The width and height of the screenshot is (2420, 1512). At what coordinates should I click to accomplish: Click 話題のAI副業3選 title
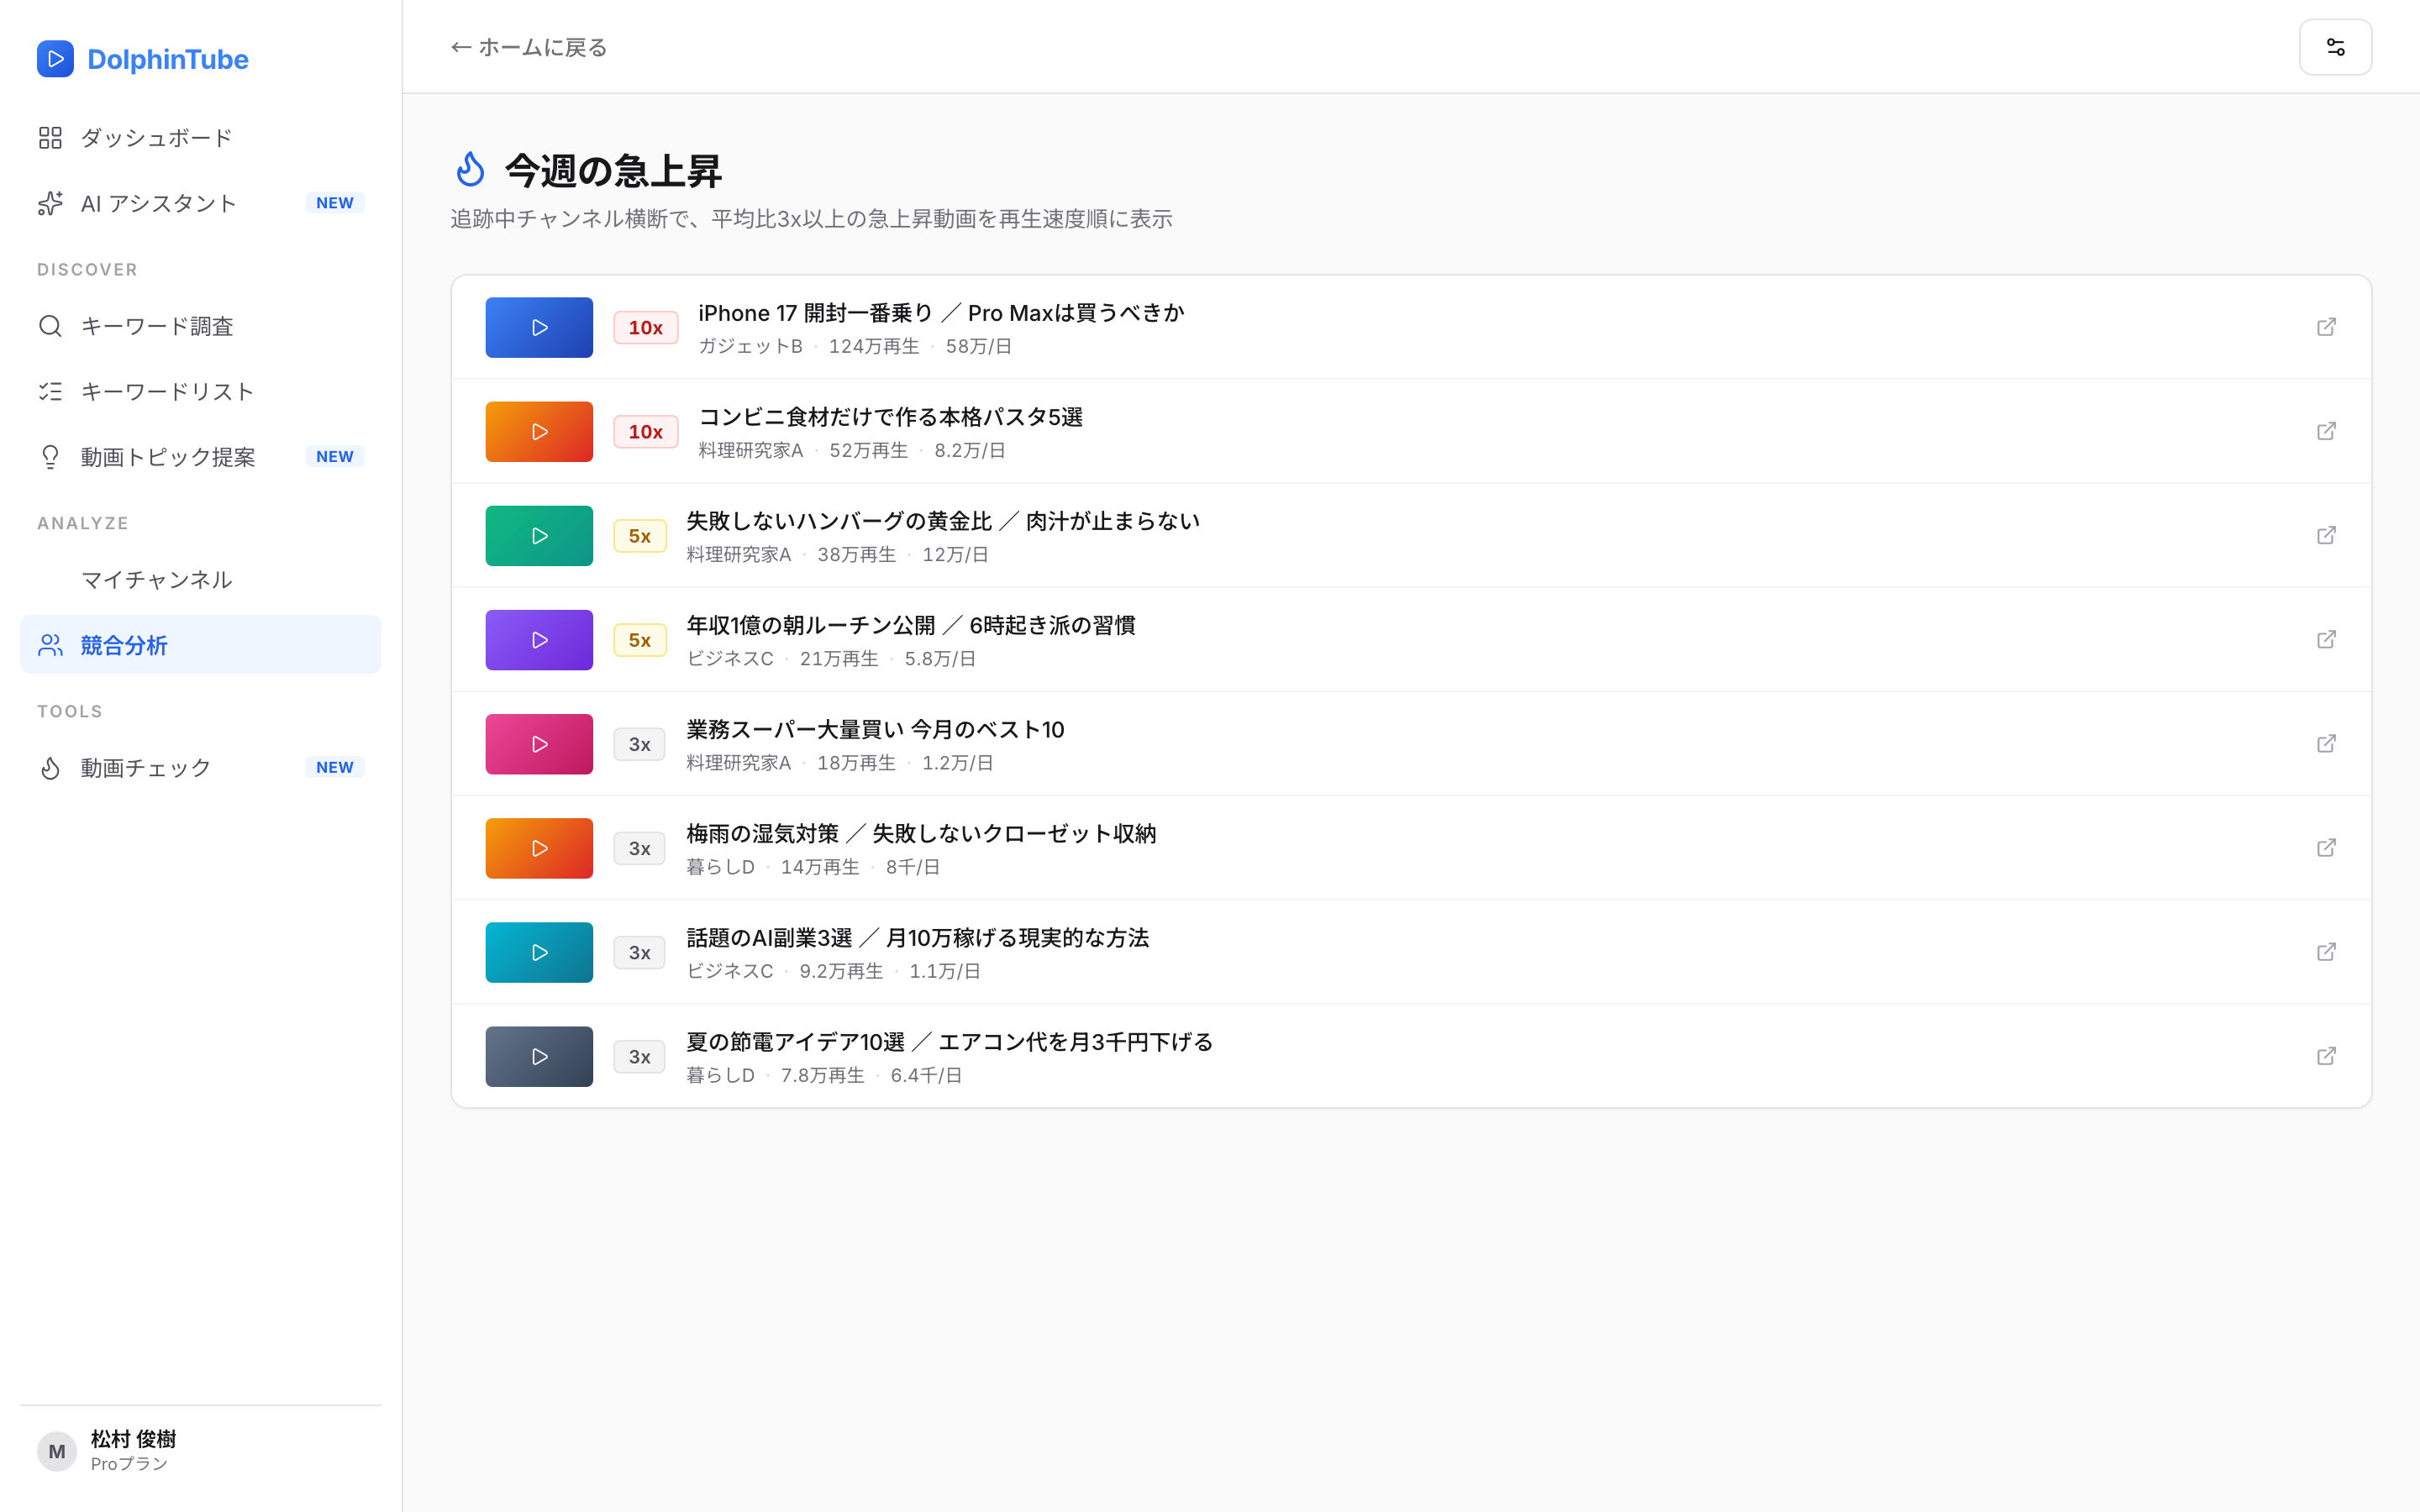click(917, 938)
